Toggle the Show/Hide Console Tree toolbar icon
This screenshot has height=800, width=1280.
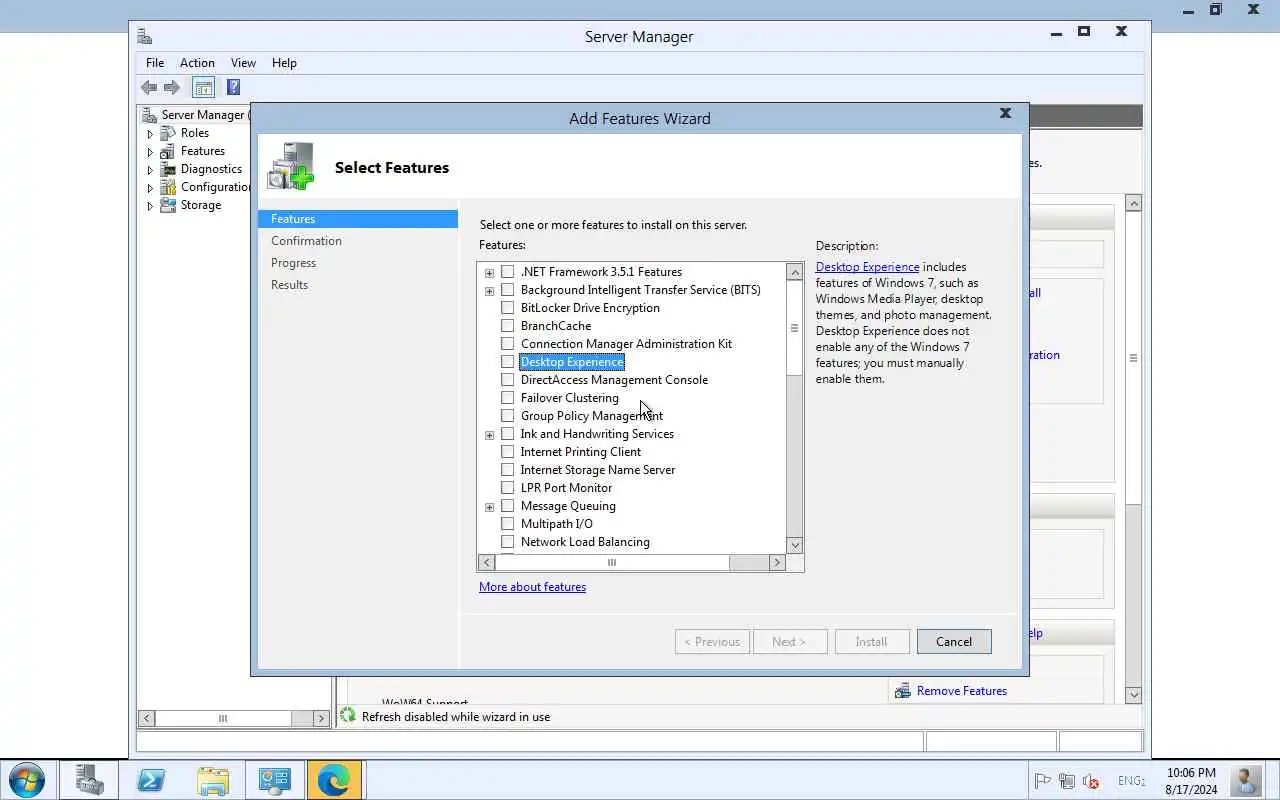click(x=203, y=87)
